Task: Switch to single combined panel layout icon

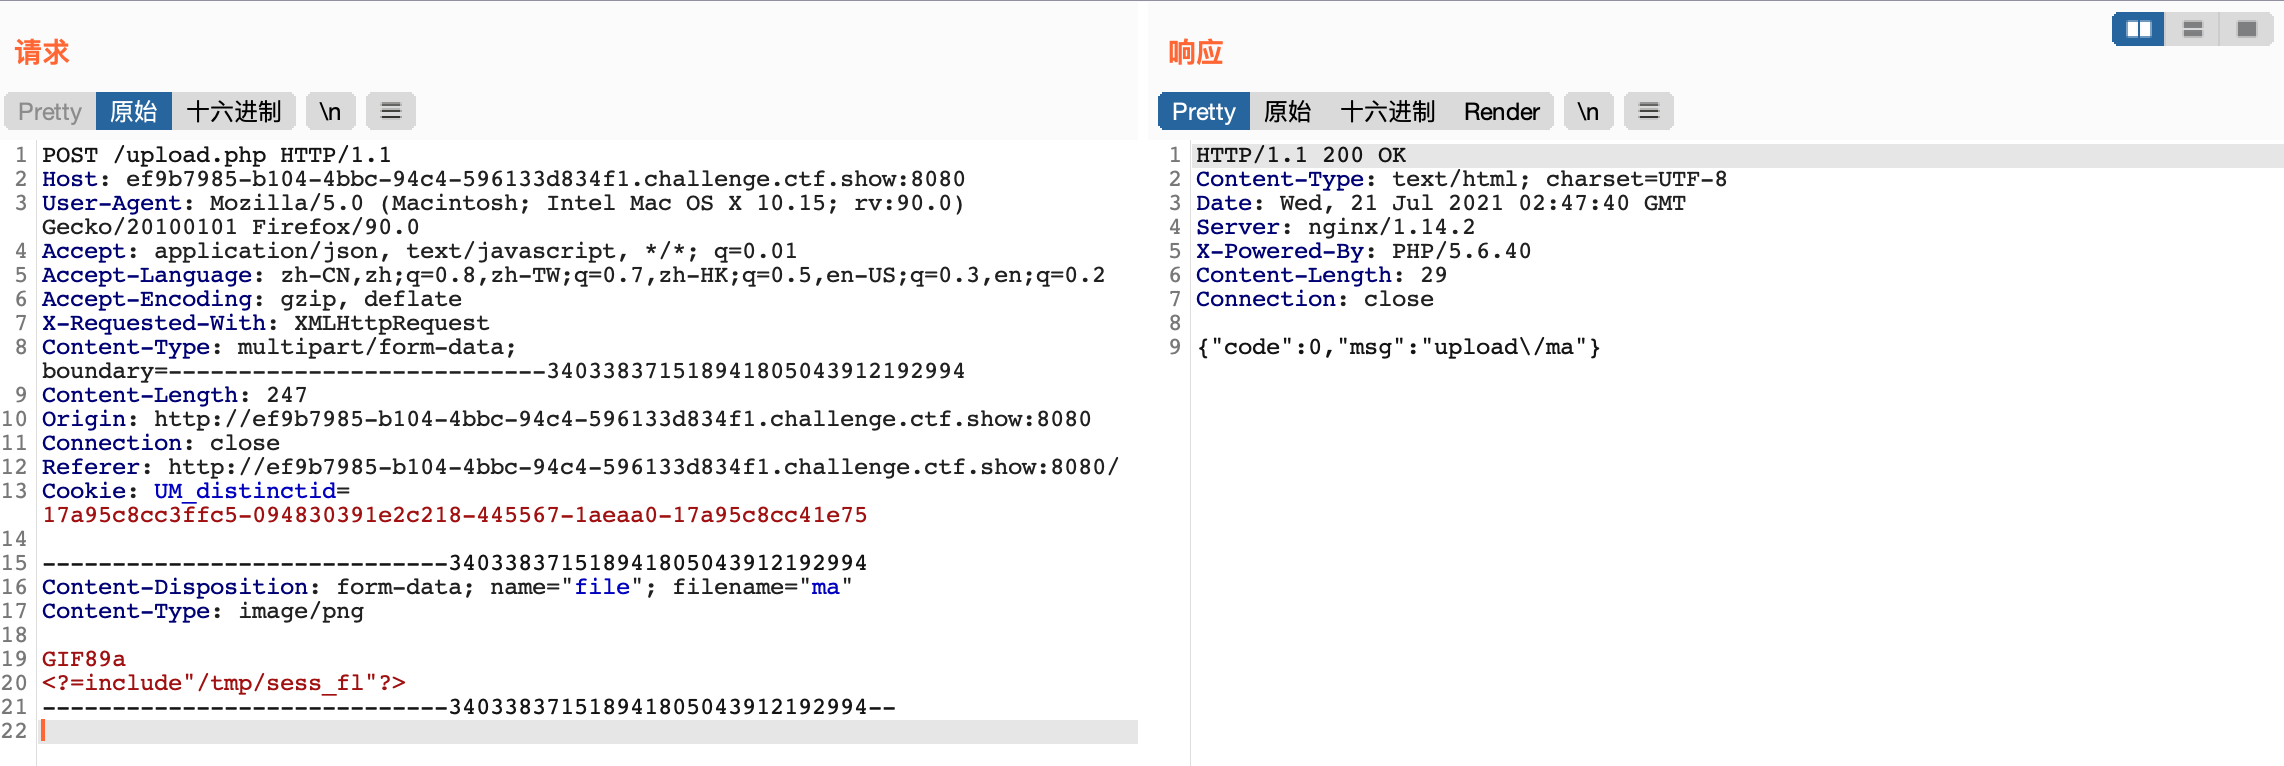Action: coord(2246,29)
